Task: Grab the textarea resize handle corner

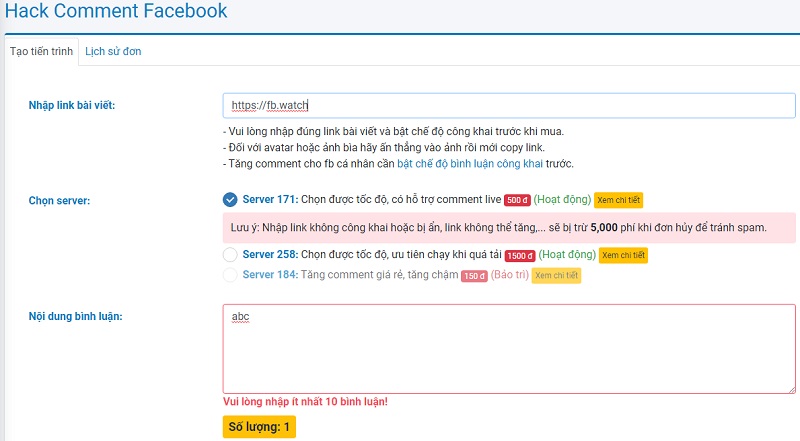Action: (791, 389)
